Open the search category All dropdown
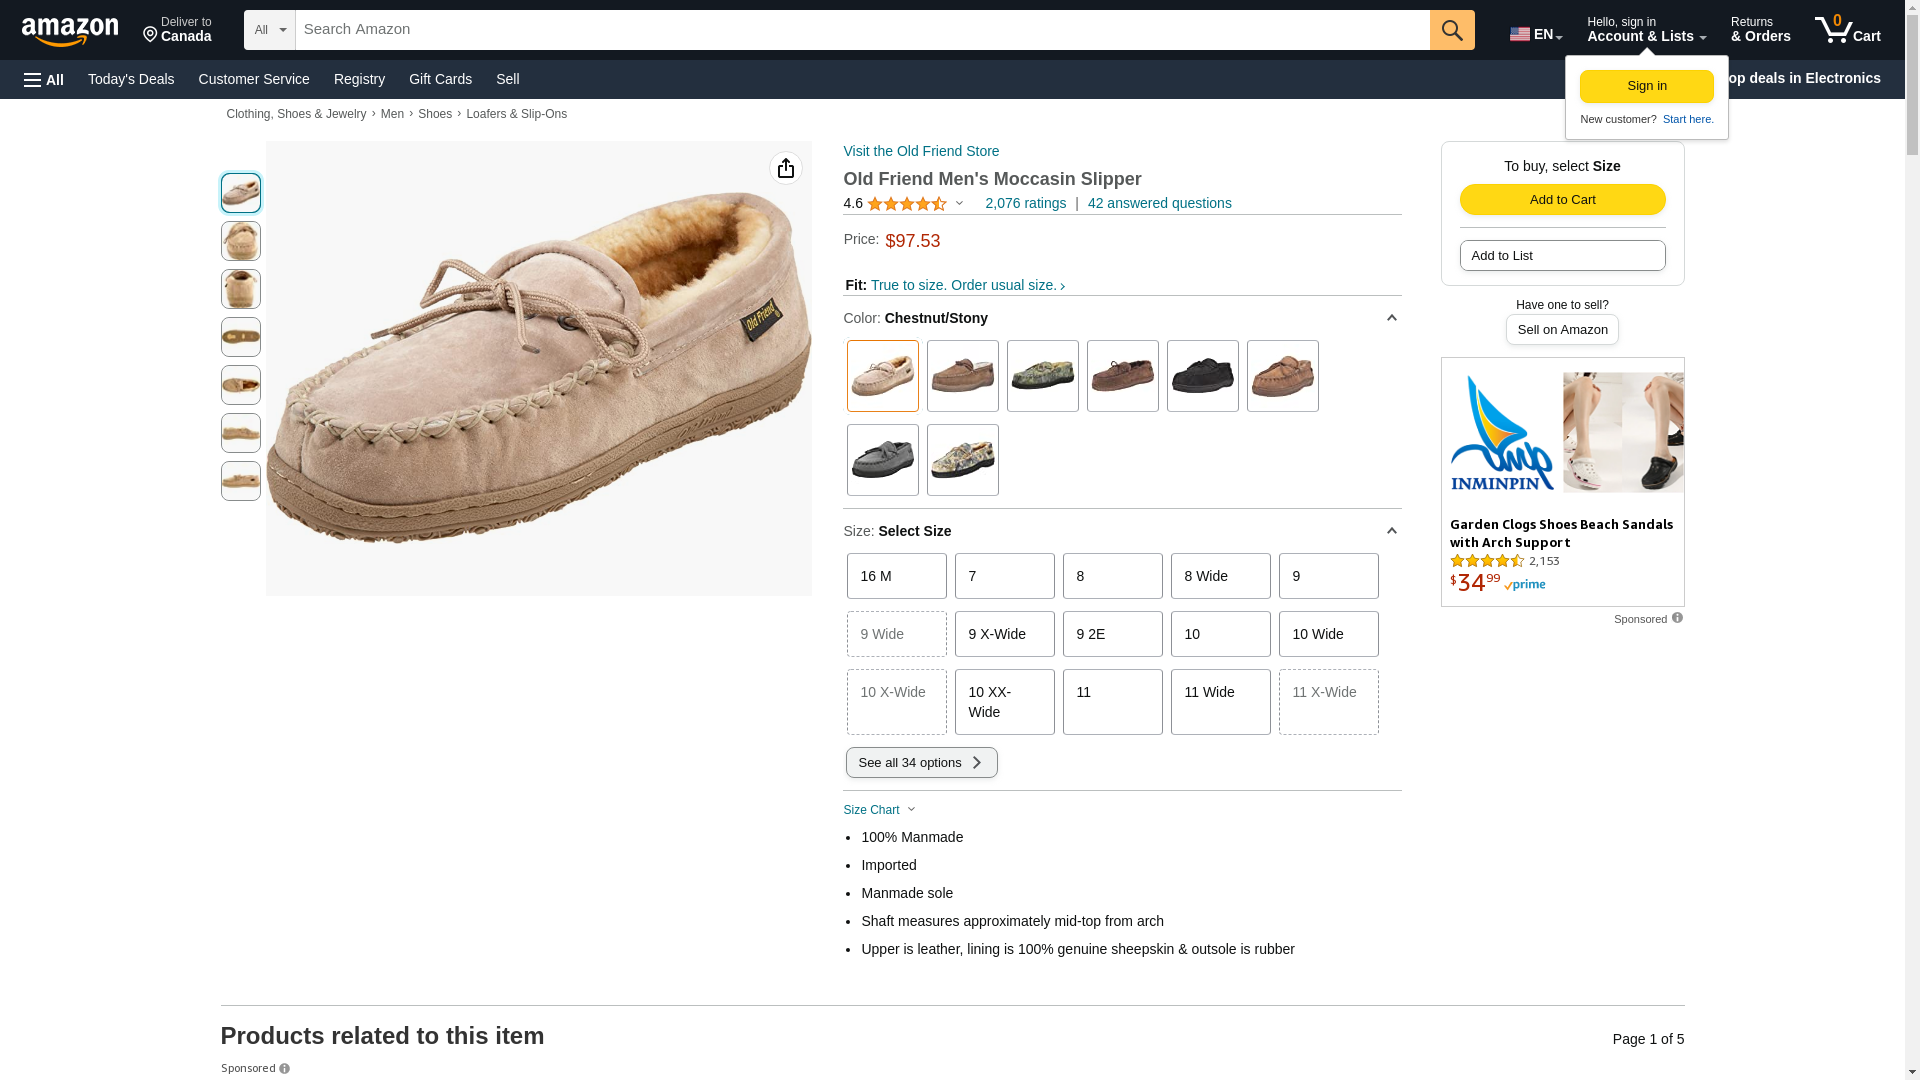1920x1080 pixels. click(269, 30)
